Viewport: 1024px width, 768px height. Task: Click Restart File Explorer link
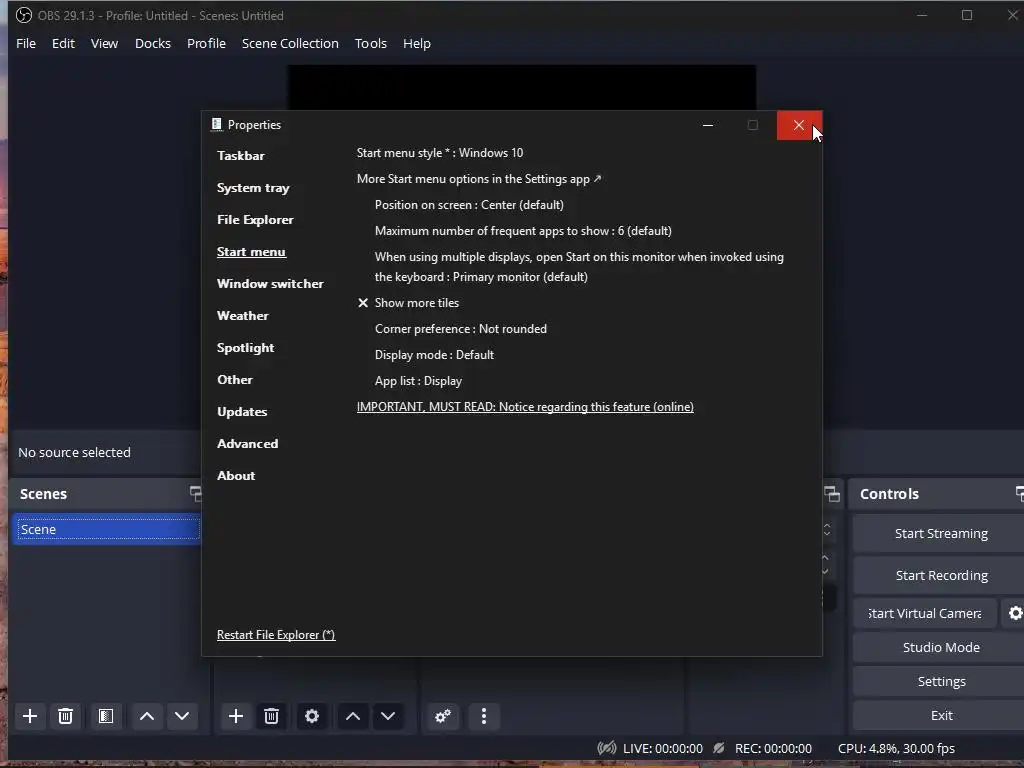(x=276, y=635)
